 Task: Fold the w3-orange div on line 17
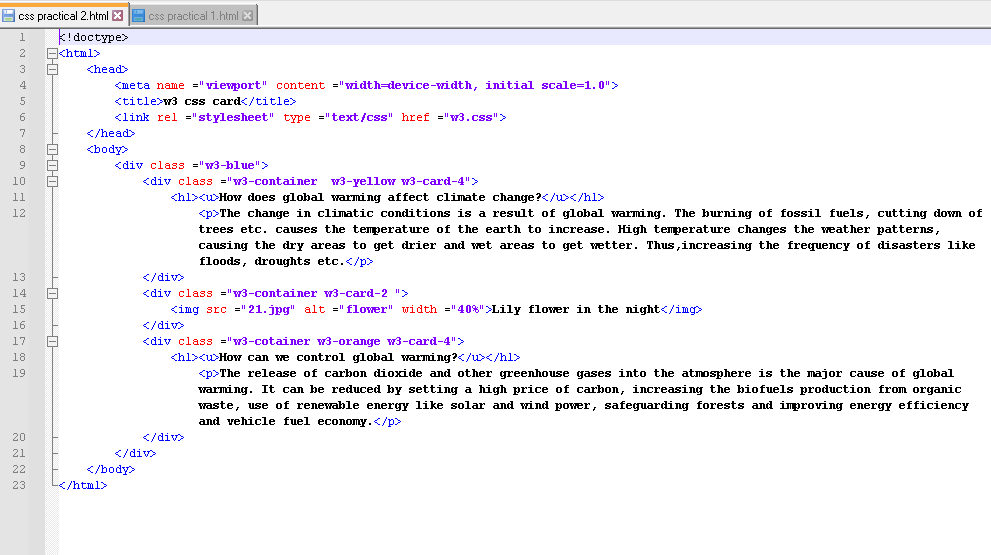point(52,341)
